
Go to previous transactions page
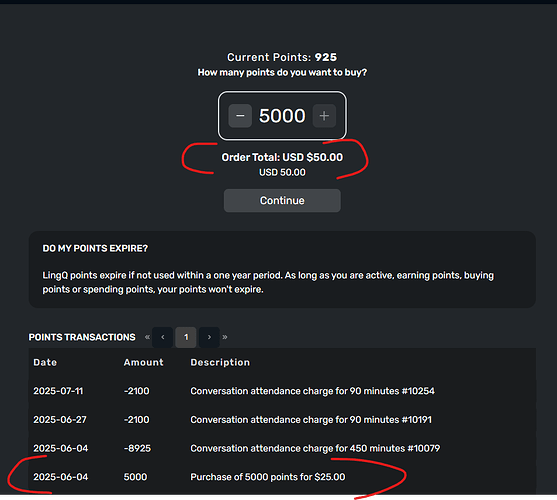(163, 337)
